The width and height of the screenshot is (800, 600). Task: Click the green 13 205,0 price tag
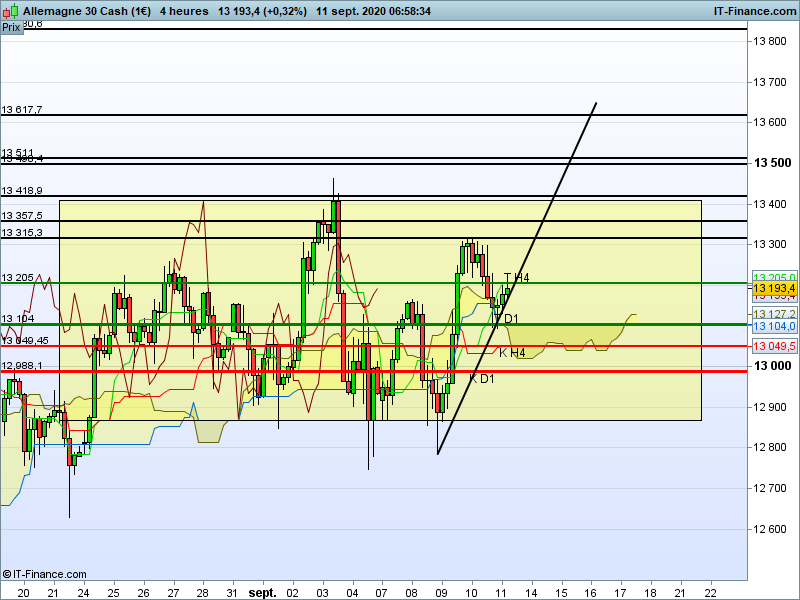pos(774,278)
